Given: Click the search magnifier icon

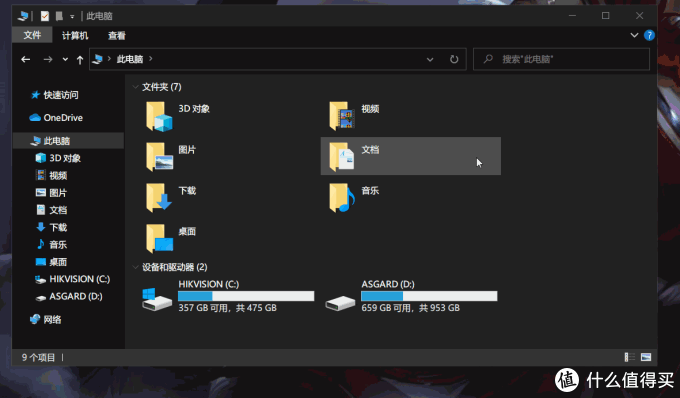Looking at the screenshot, I should pos(488,59).
